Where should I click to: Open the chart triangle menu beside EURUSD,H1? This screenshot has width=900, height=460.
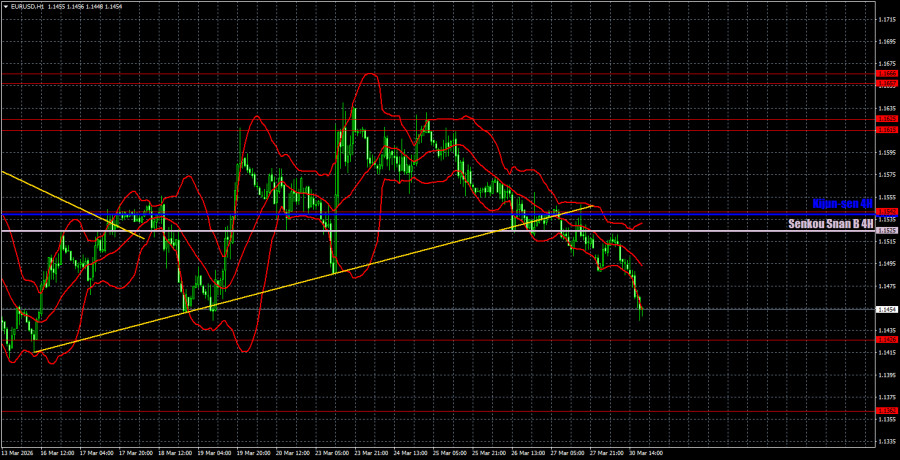click(x=5, y=6)
